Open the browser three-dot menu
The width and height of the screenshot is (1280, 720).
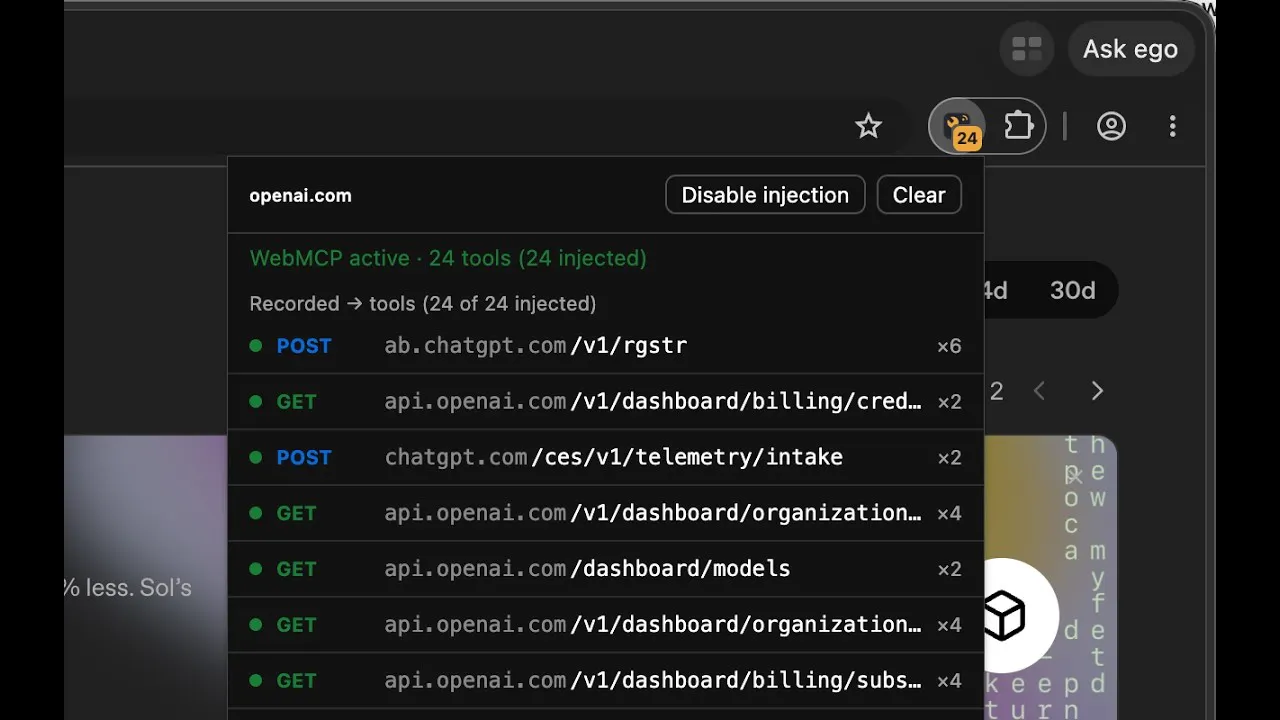(x=1172, y=126)
